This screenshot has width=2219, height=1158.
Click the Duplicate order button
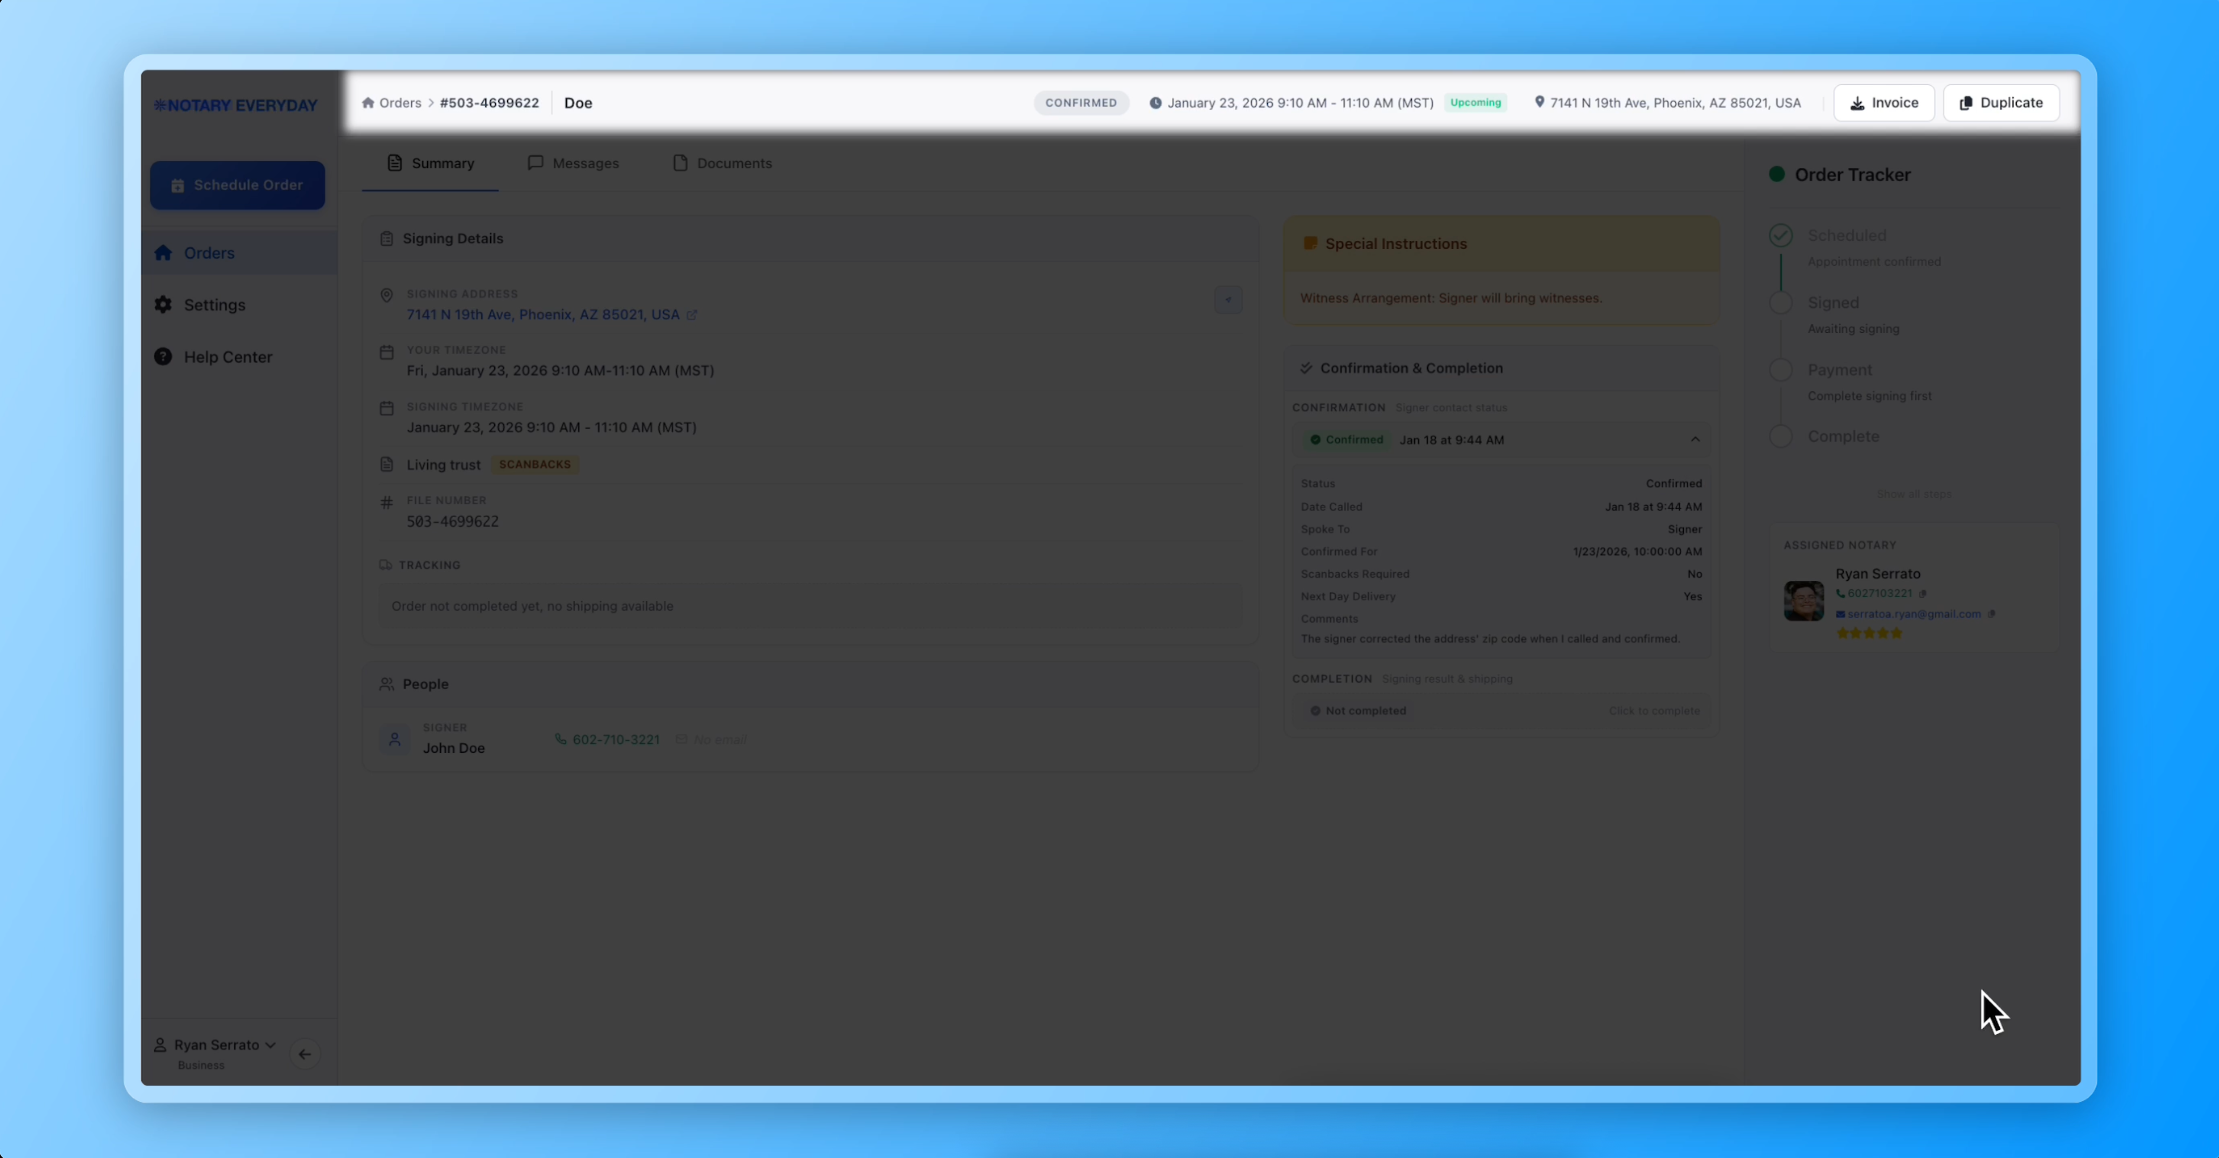[x=2000, y=103]
